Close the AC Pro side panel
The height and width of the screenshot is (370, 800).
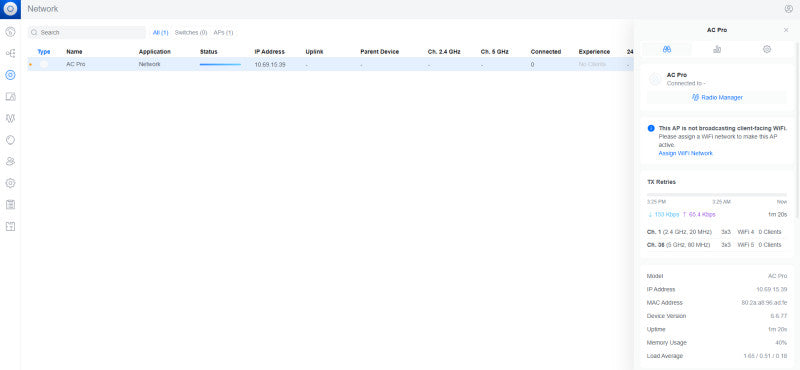point(786,30)
